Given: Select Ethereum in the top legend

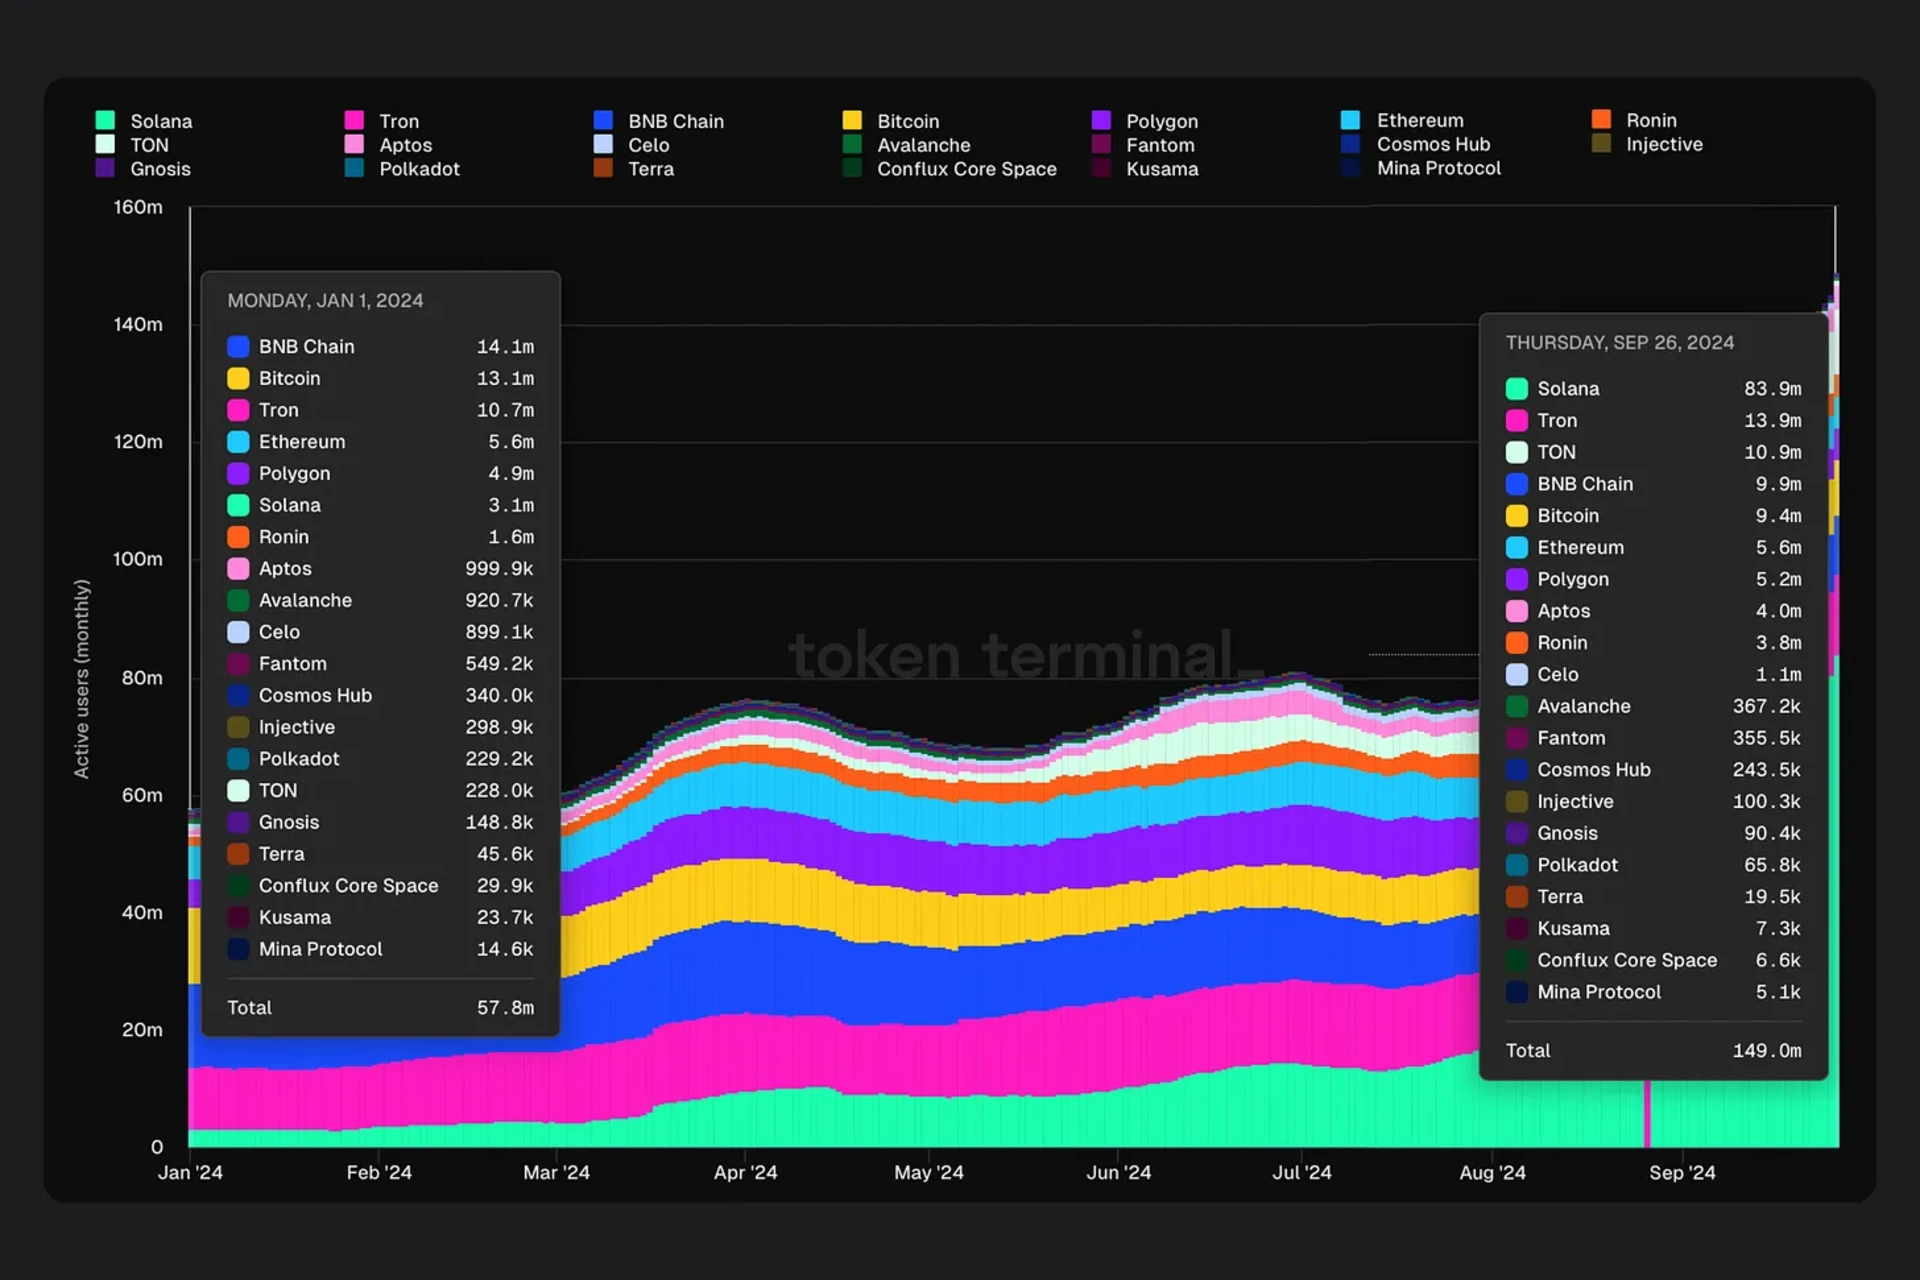Looking at the screenshot, I should click(1402, 120).
